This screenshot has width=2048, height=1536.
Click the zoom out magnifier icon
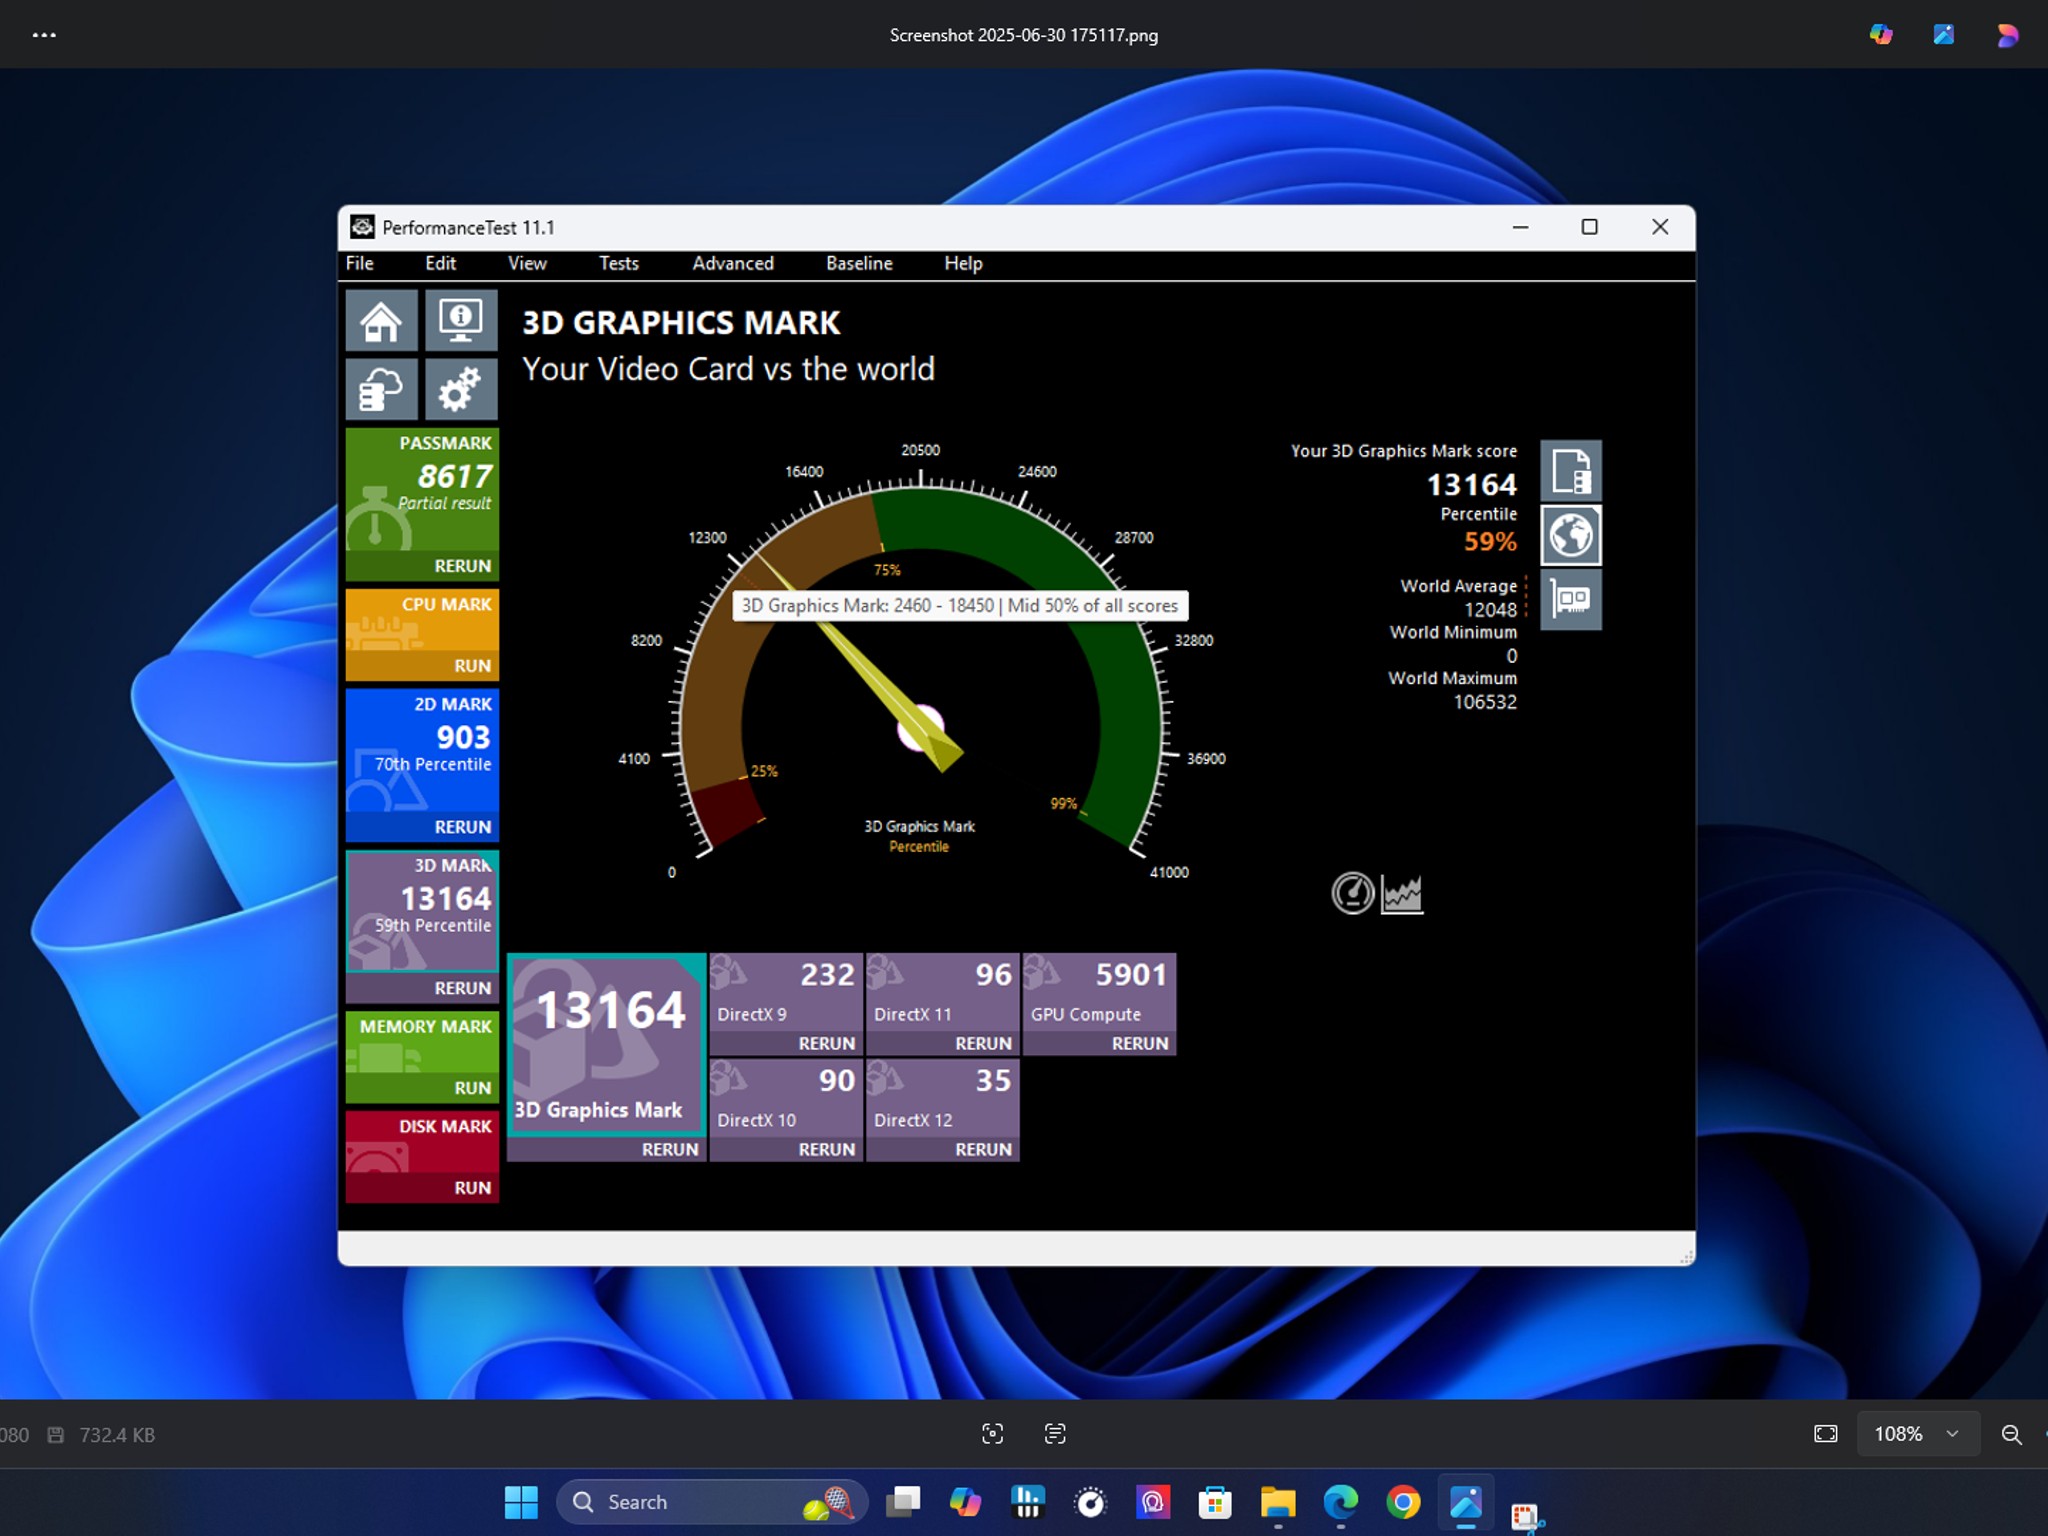pos(2011,1434)
